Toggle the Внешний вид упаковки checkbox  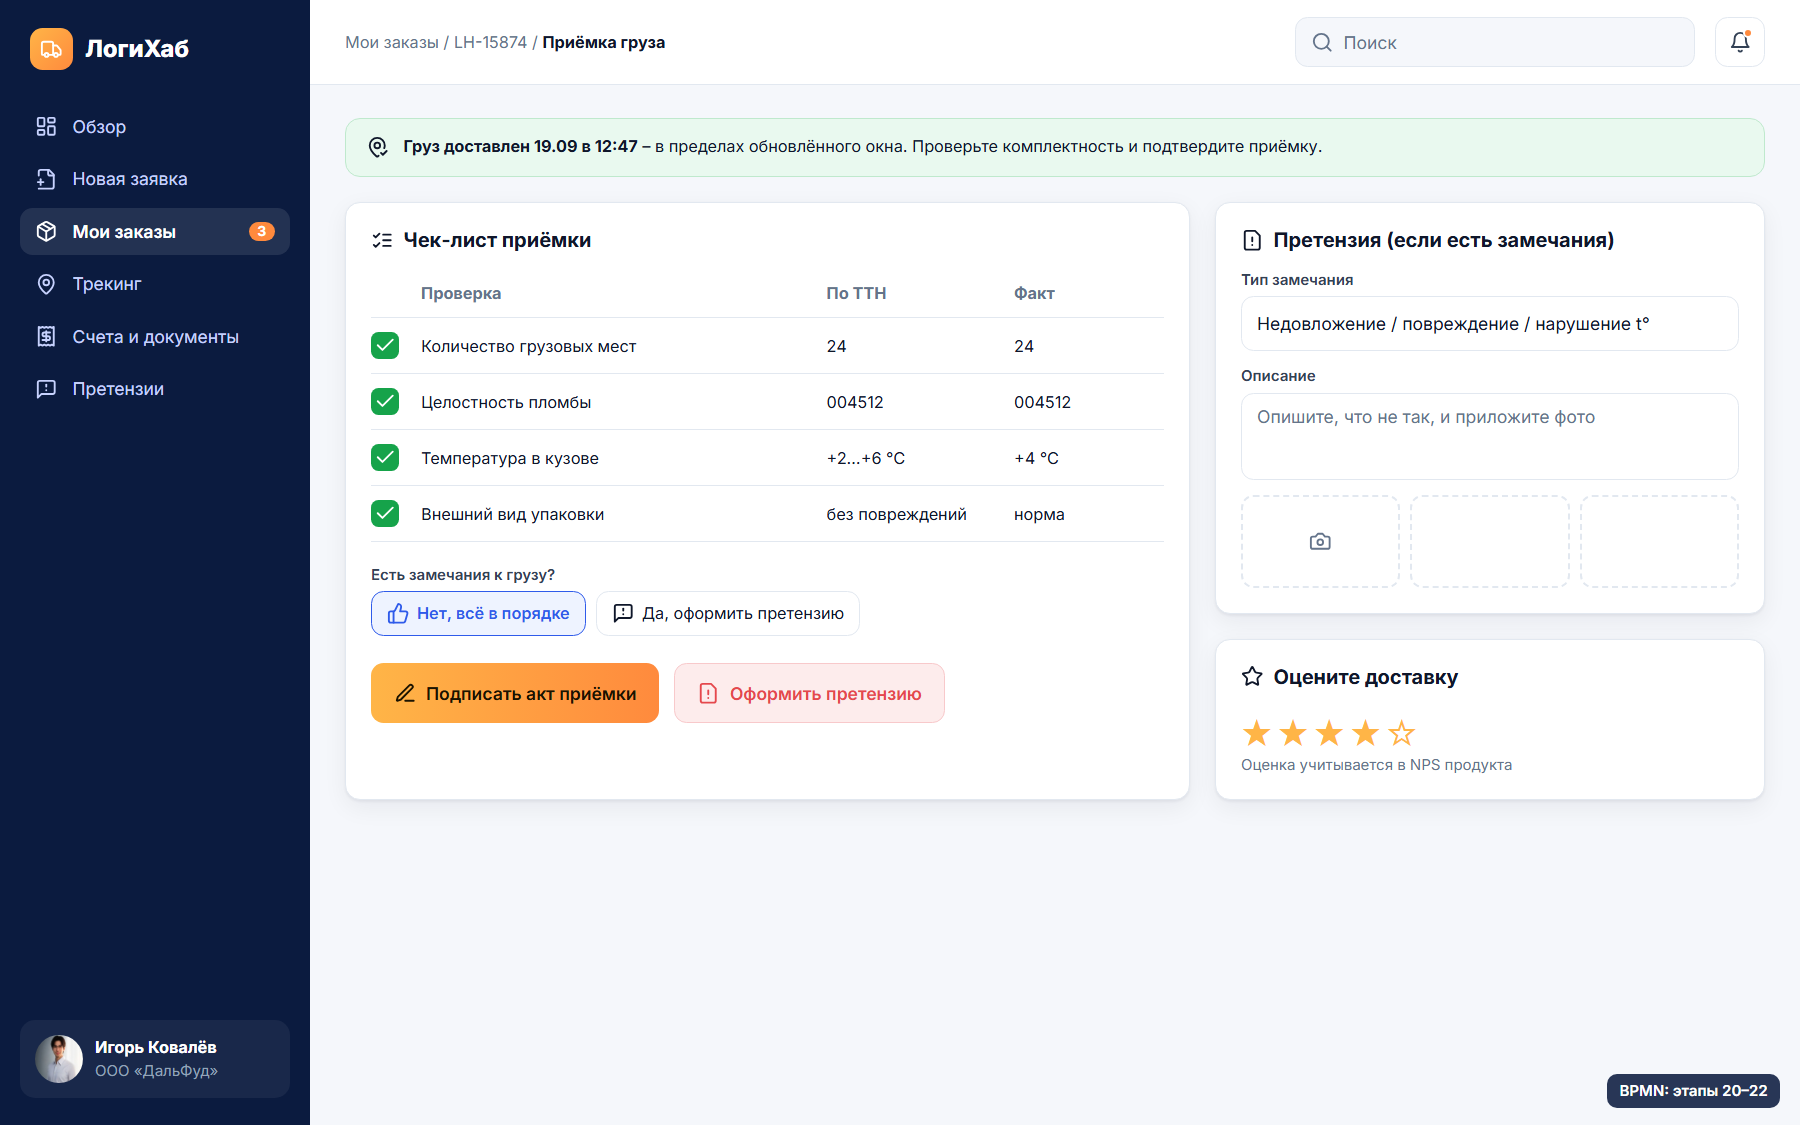click(385, 514)
